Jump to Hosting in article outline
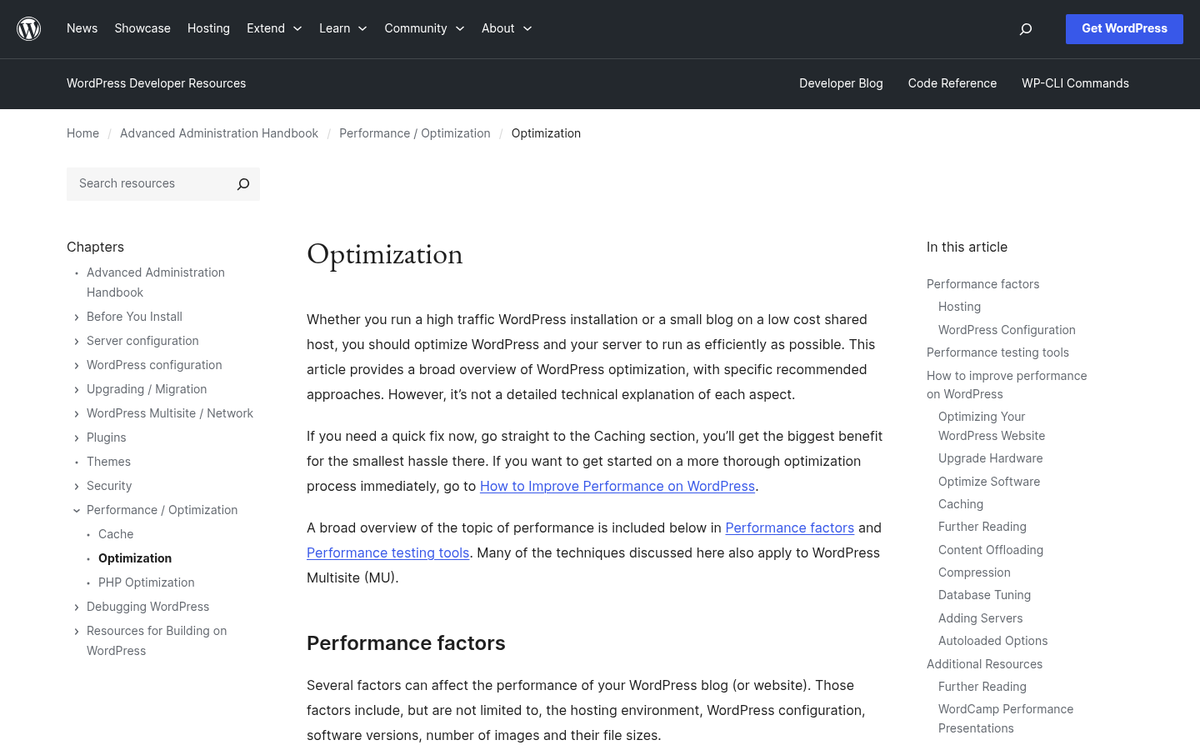Viewport: 1200px width, 750px height. [959, 307]
